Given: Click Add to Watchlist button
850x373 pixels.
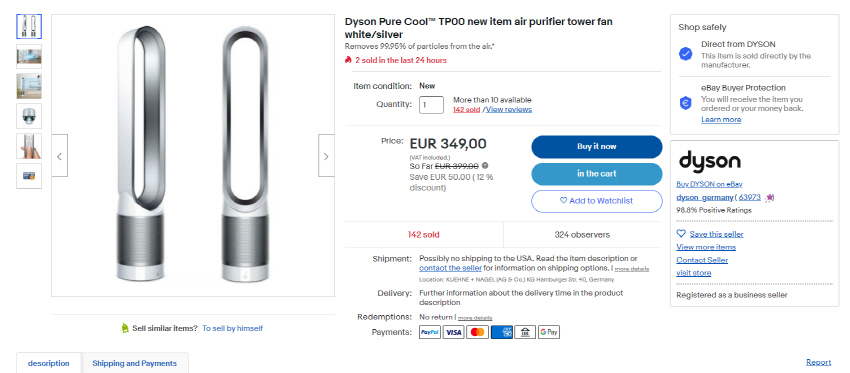Looking at the screenshot, I should (596, 201).
